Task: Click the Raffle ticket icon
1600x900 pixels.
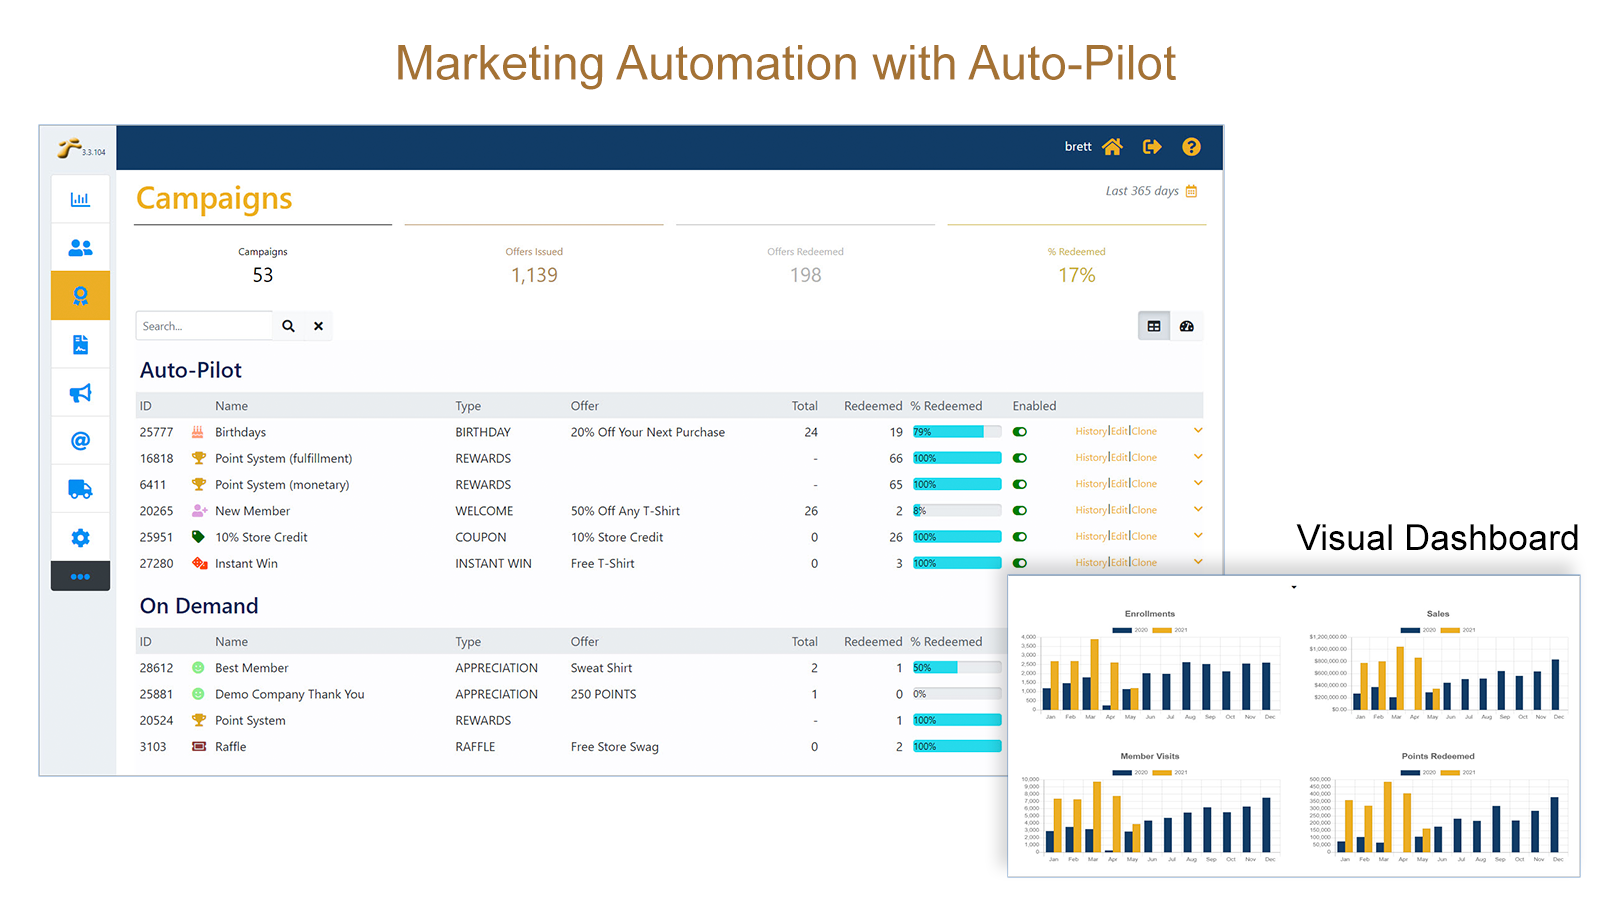Action: 198,747
